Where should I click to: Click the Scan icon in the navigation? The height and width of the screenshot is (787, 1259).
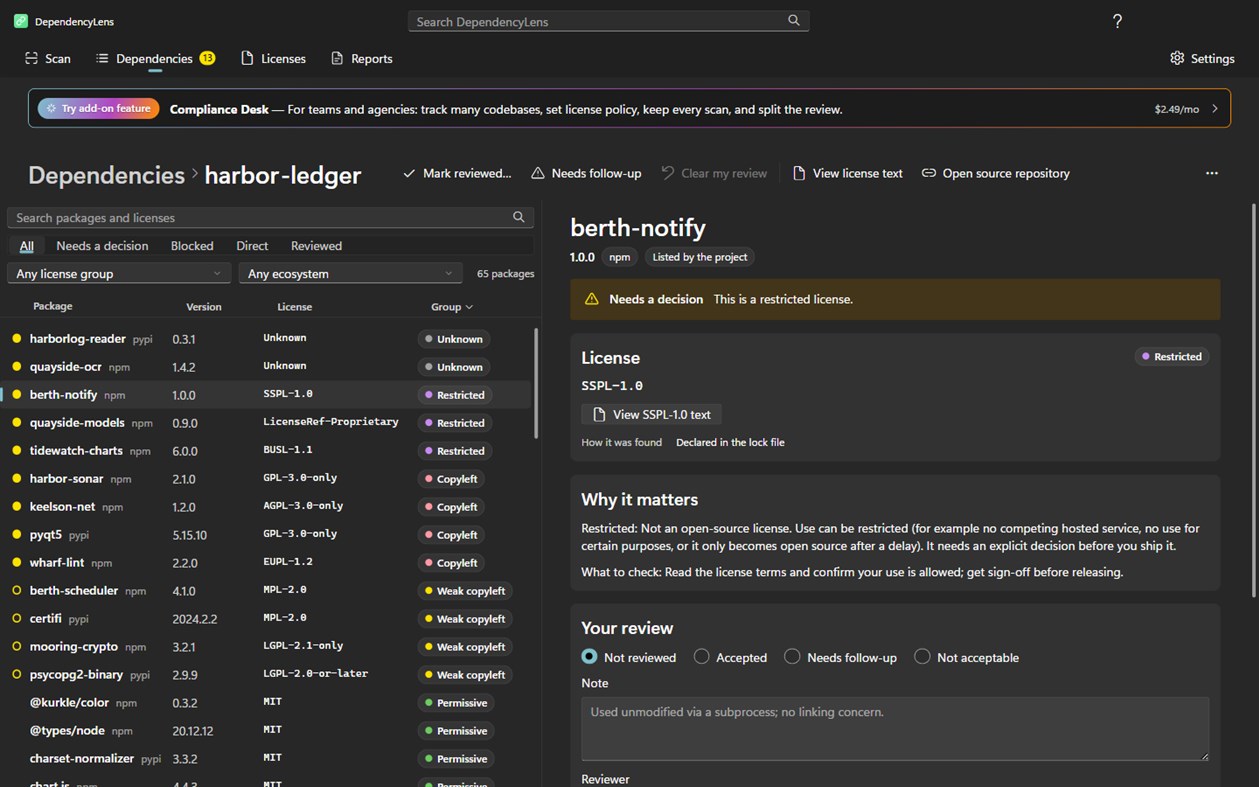tap(32, 58)
